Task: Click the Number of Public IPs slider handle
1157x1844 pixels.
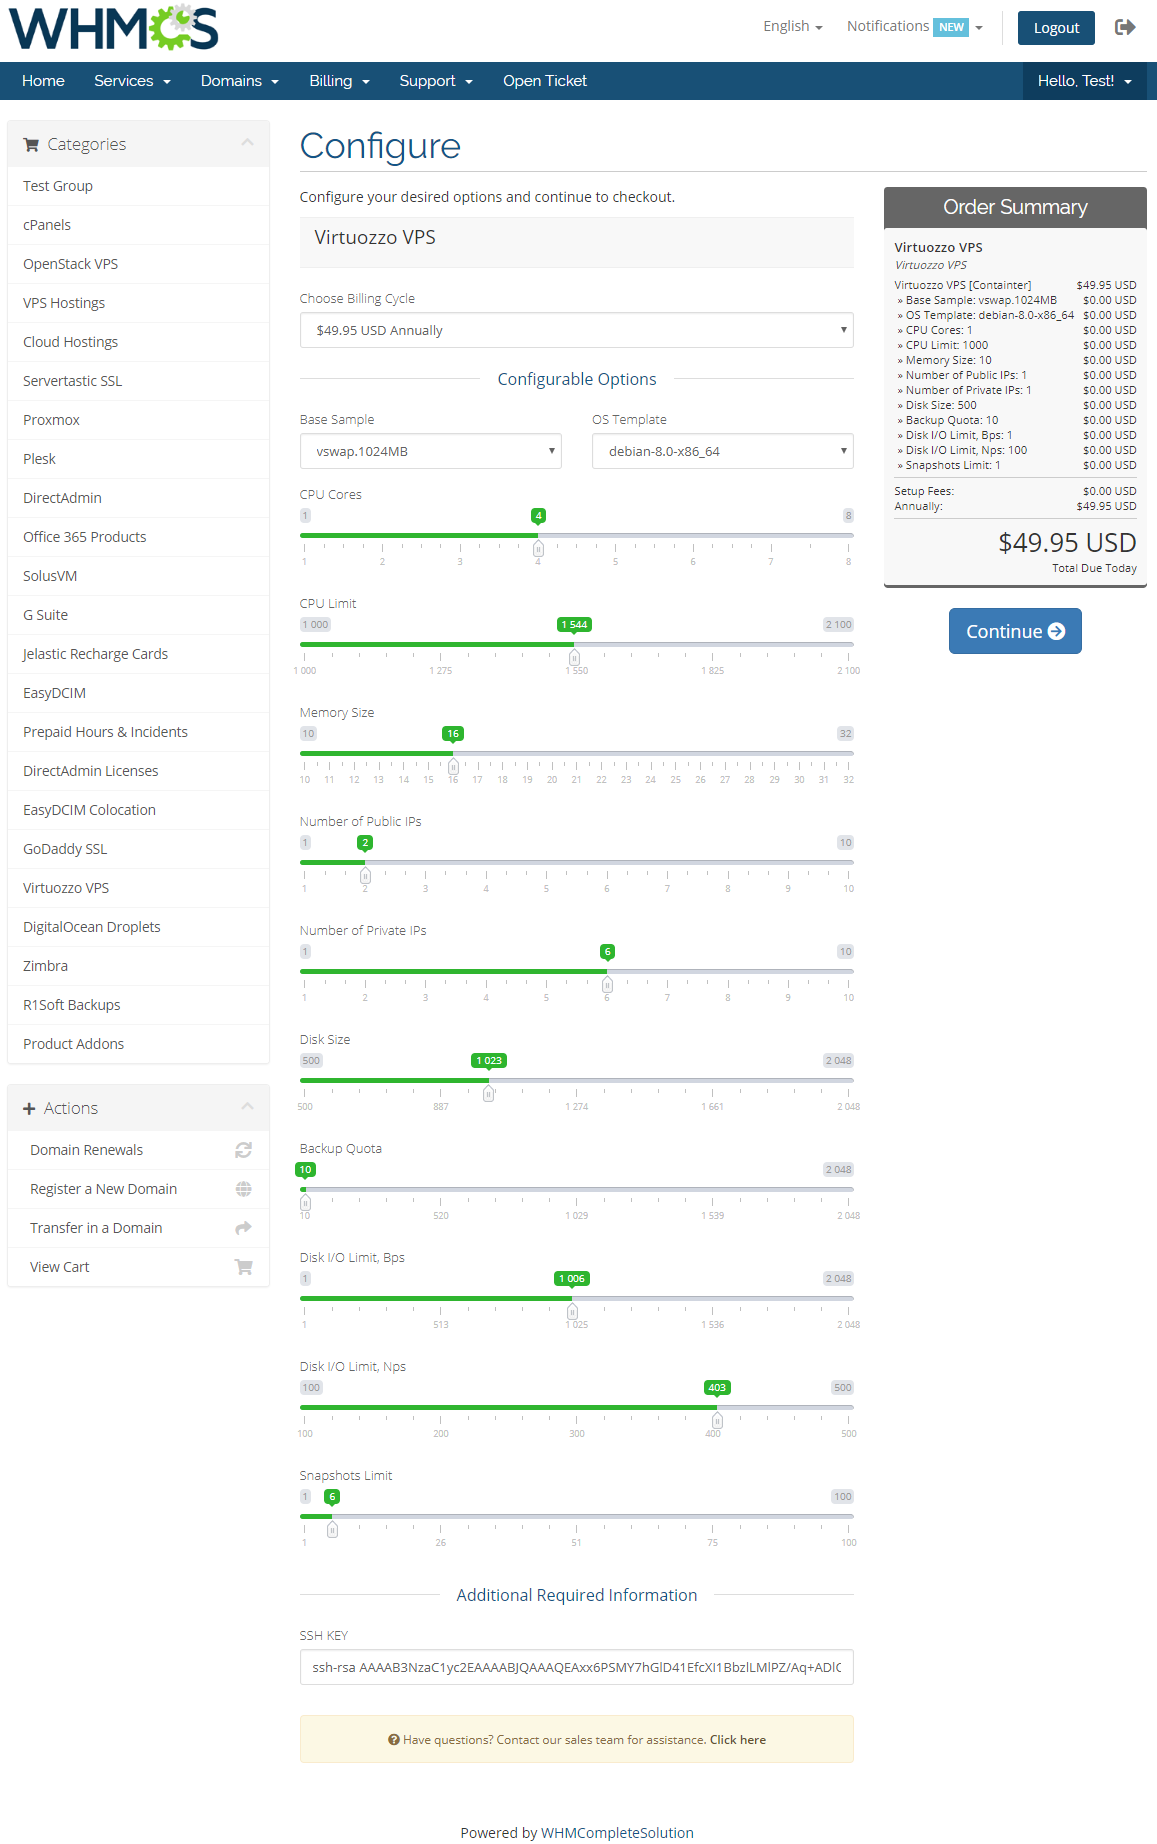Action: click(365, 875)
